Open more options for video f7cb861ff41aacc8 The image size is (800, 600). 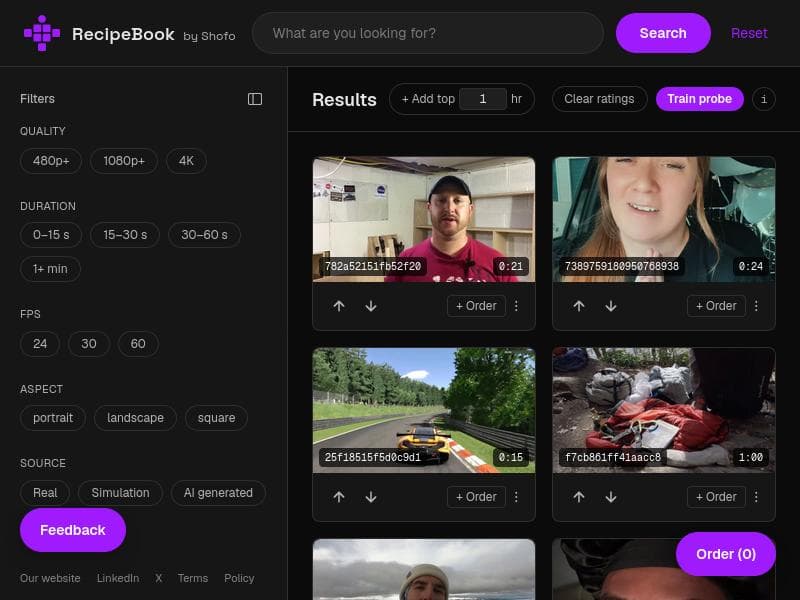pos(756,496)
